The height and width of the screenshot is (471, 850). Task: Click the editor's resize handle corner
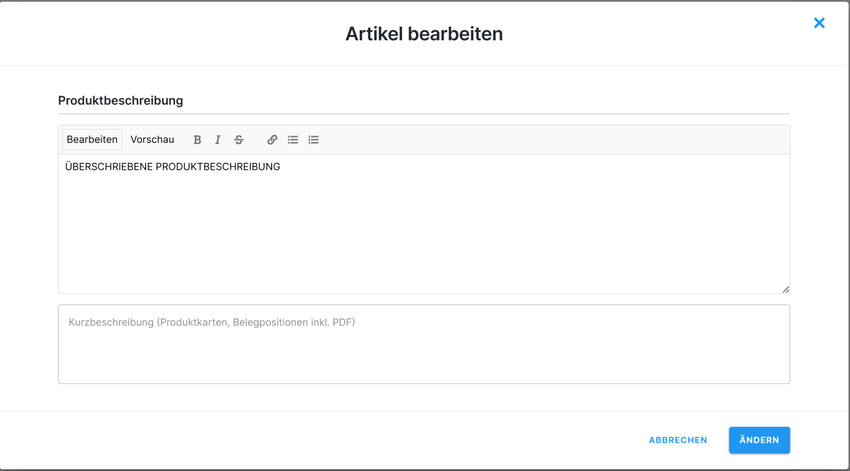point(785,289)
